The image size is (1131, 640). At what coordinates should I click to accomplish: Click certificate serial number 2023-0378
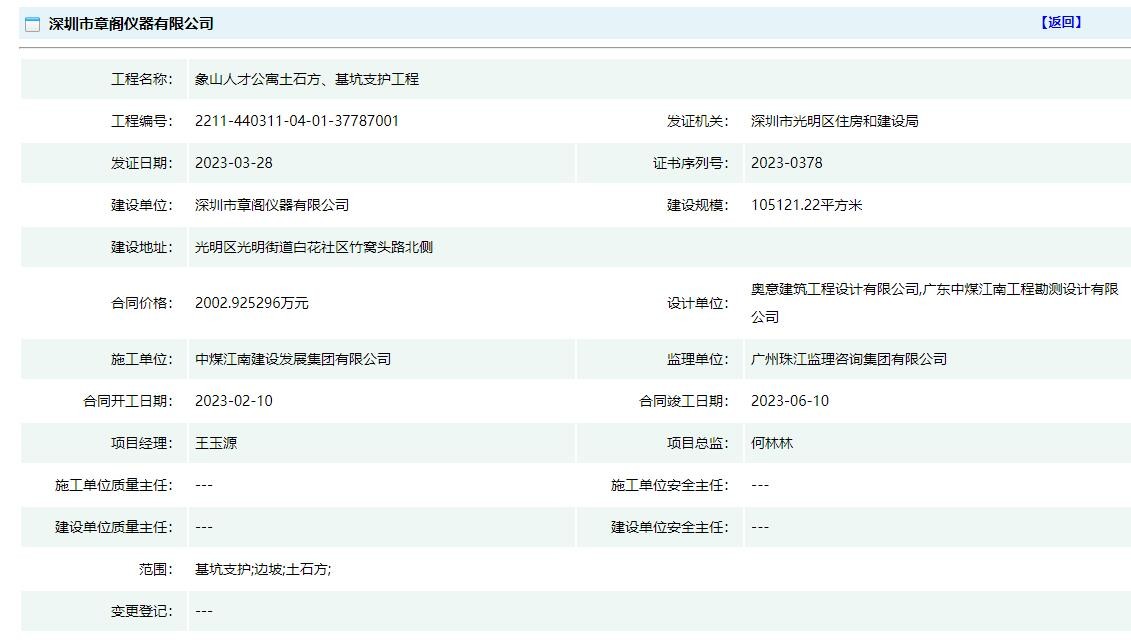pyautogui.click(x=786, y=163)
